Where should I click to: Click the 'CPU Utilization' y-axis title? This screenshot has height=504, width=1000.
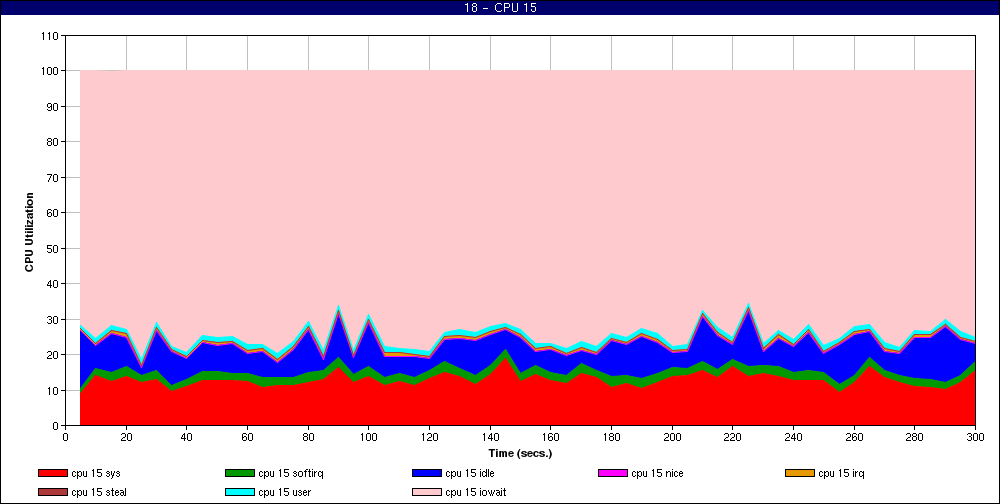29,232
